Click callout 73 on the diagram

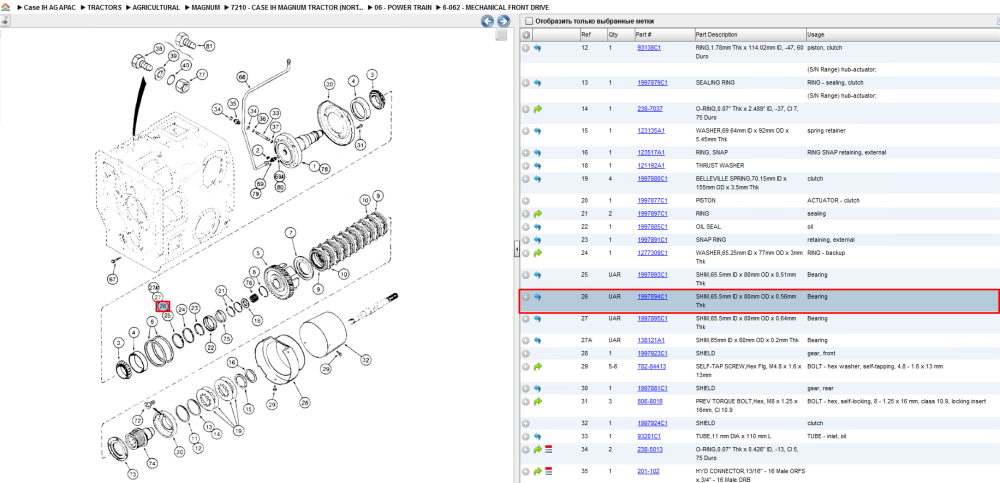(132, 475)
